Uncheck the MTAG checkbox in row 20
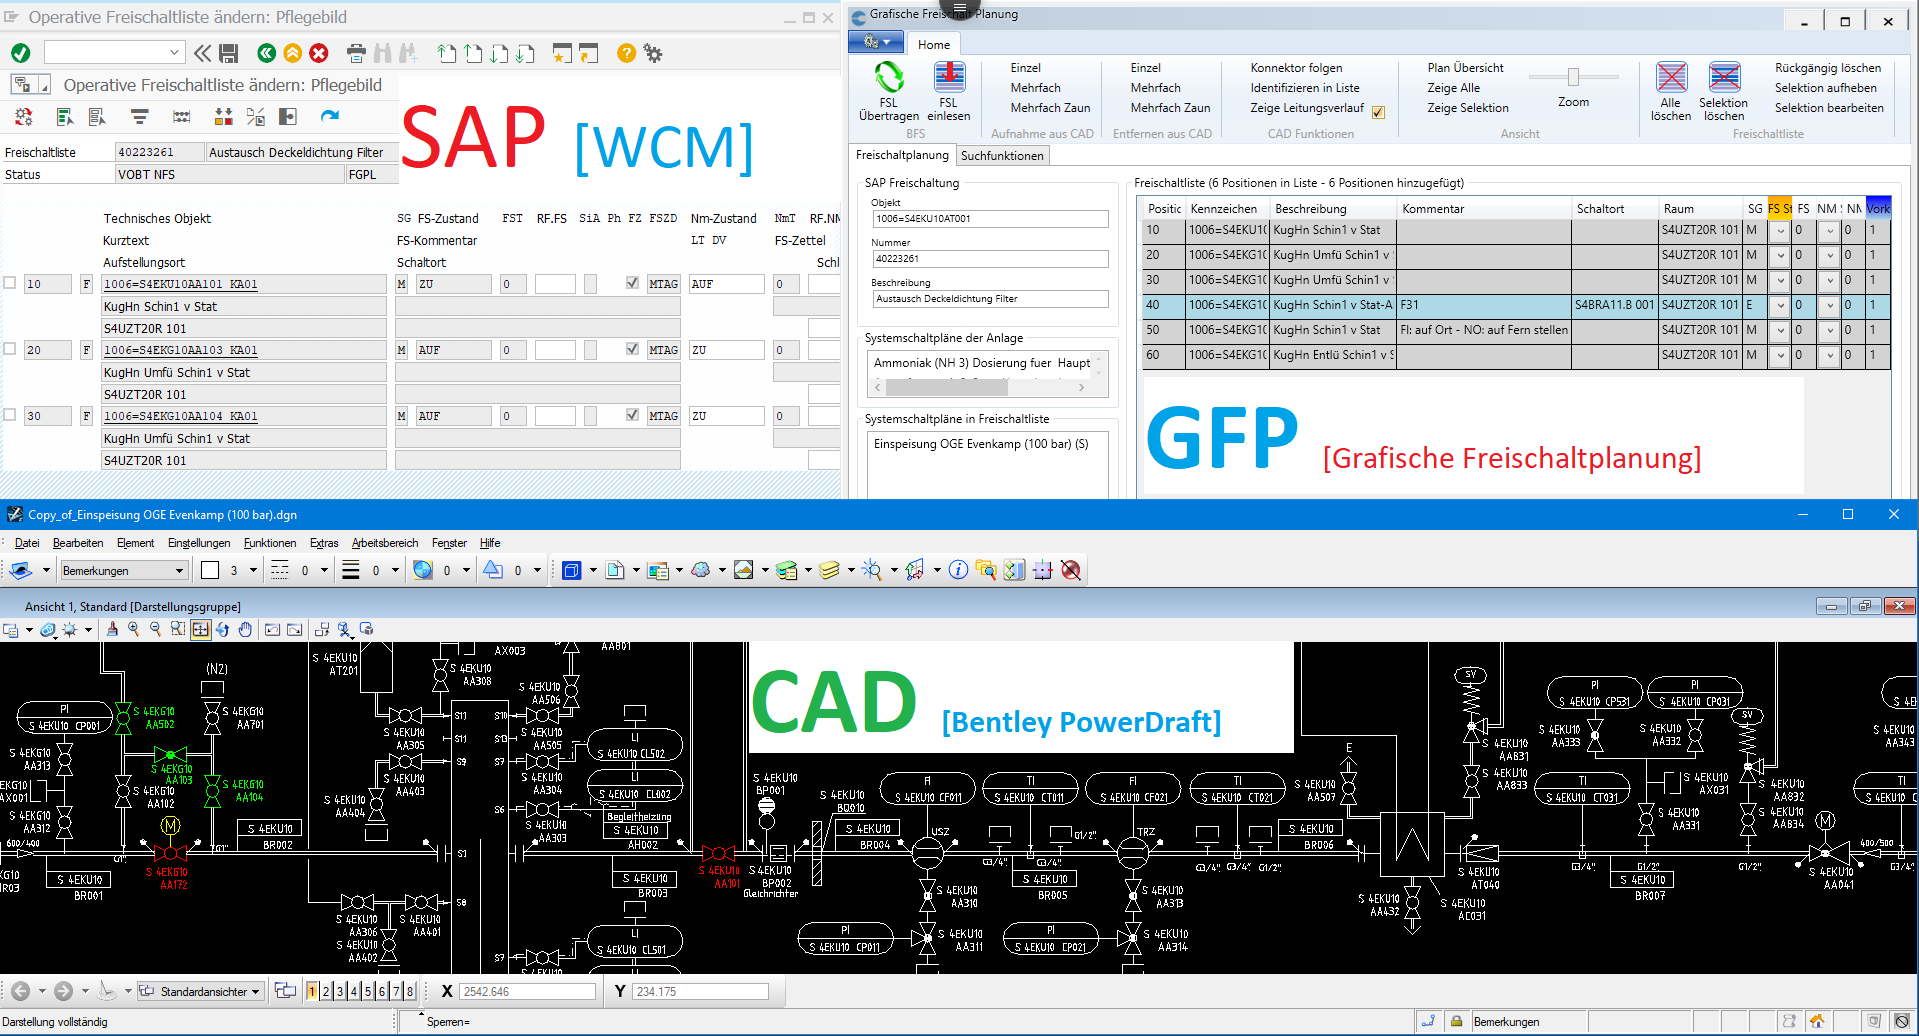The width and height of the screenshot is (1919, 1036). (632, 348)
